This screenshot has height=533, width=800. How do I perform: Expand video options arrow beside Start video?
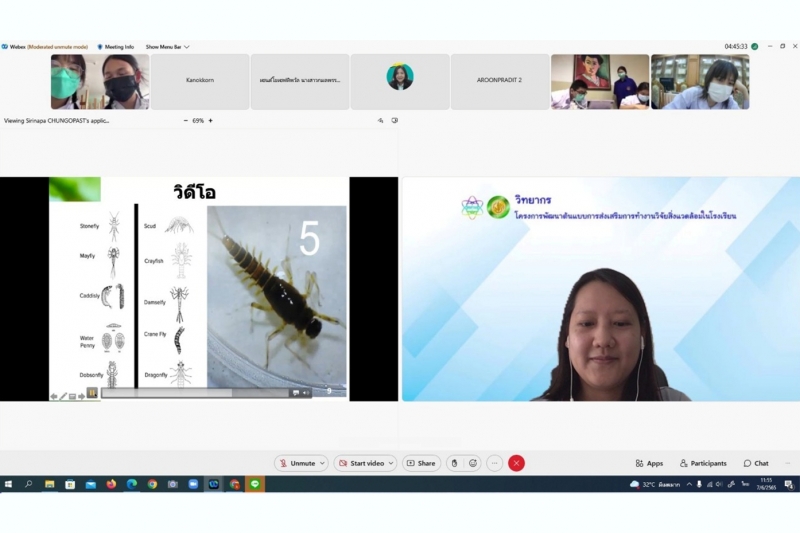click(x=391, y=463)
